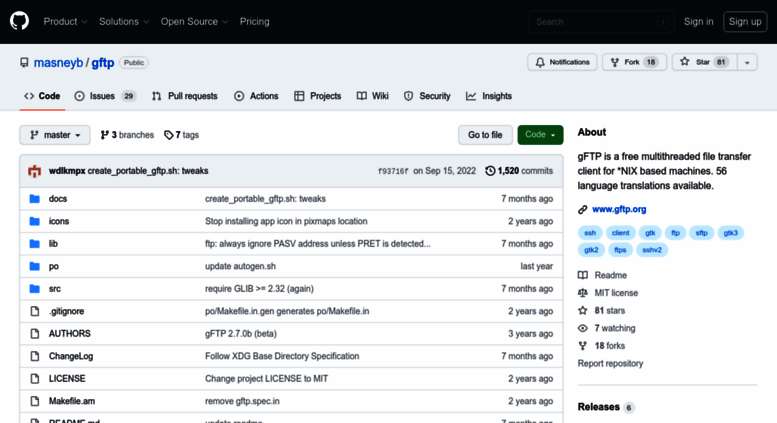This screenshot has height=423, width=777.
Task: Open the Open Source dropdown
Action: point(194,21)
